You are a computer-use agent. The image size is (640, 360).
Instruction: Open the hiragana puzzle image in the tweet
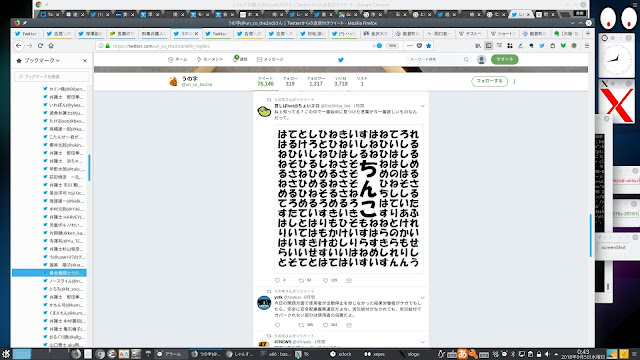click(x=349, y=198)
